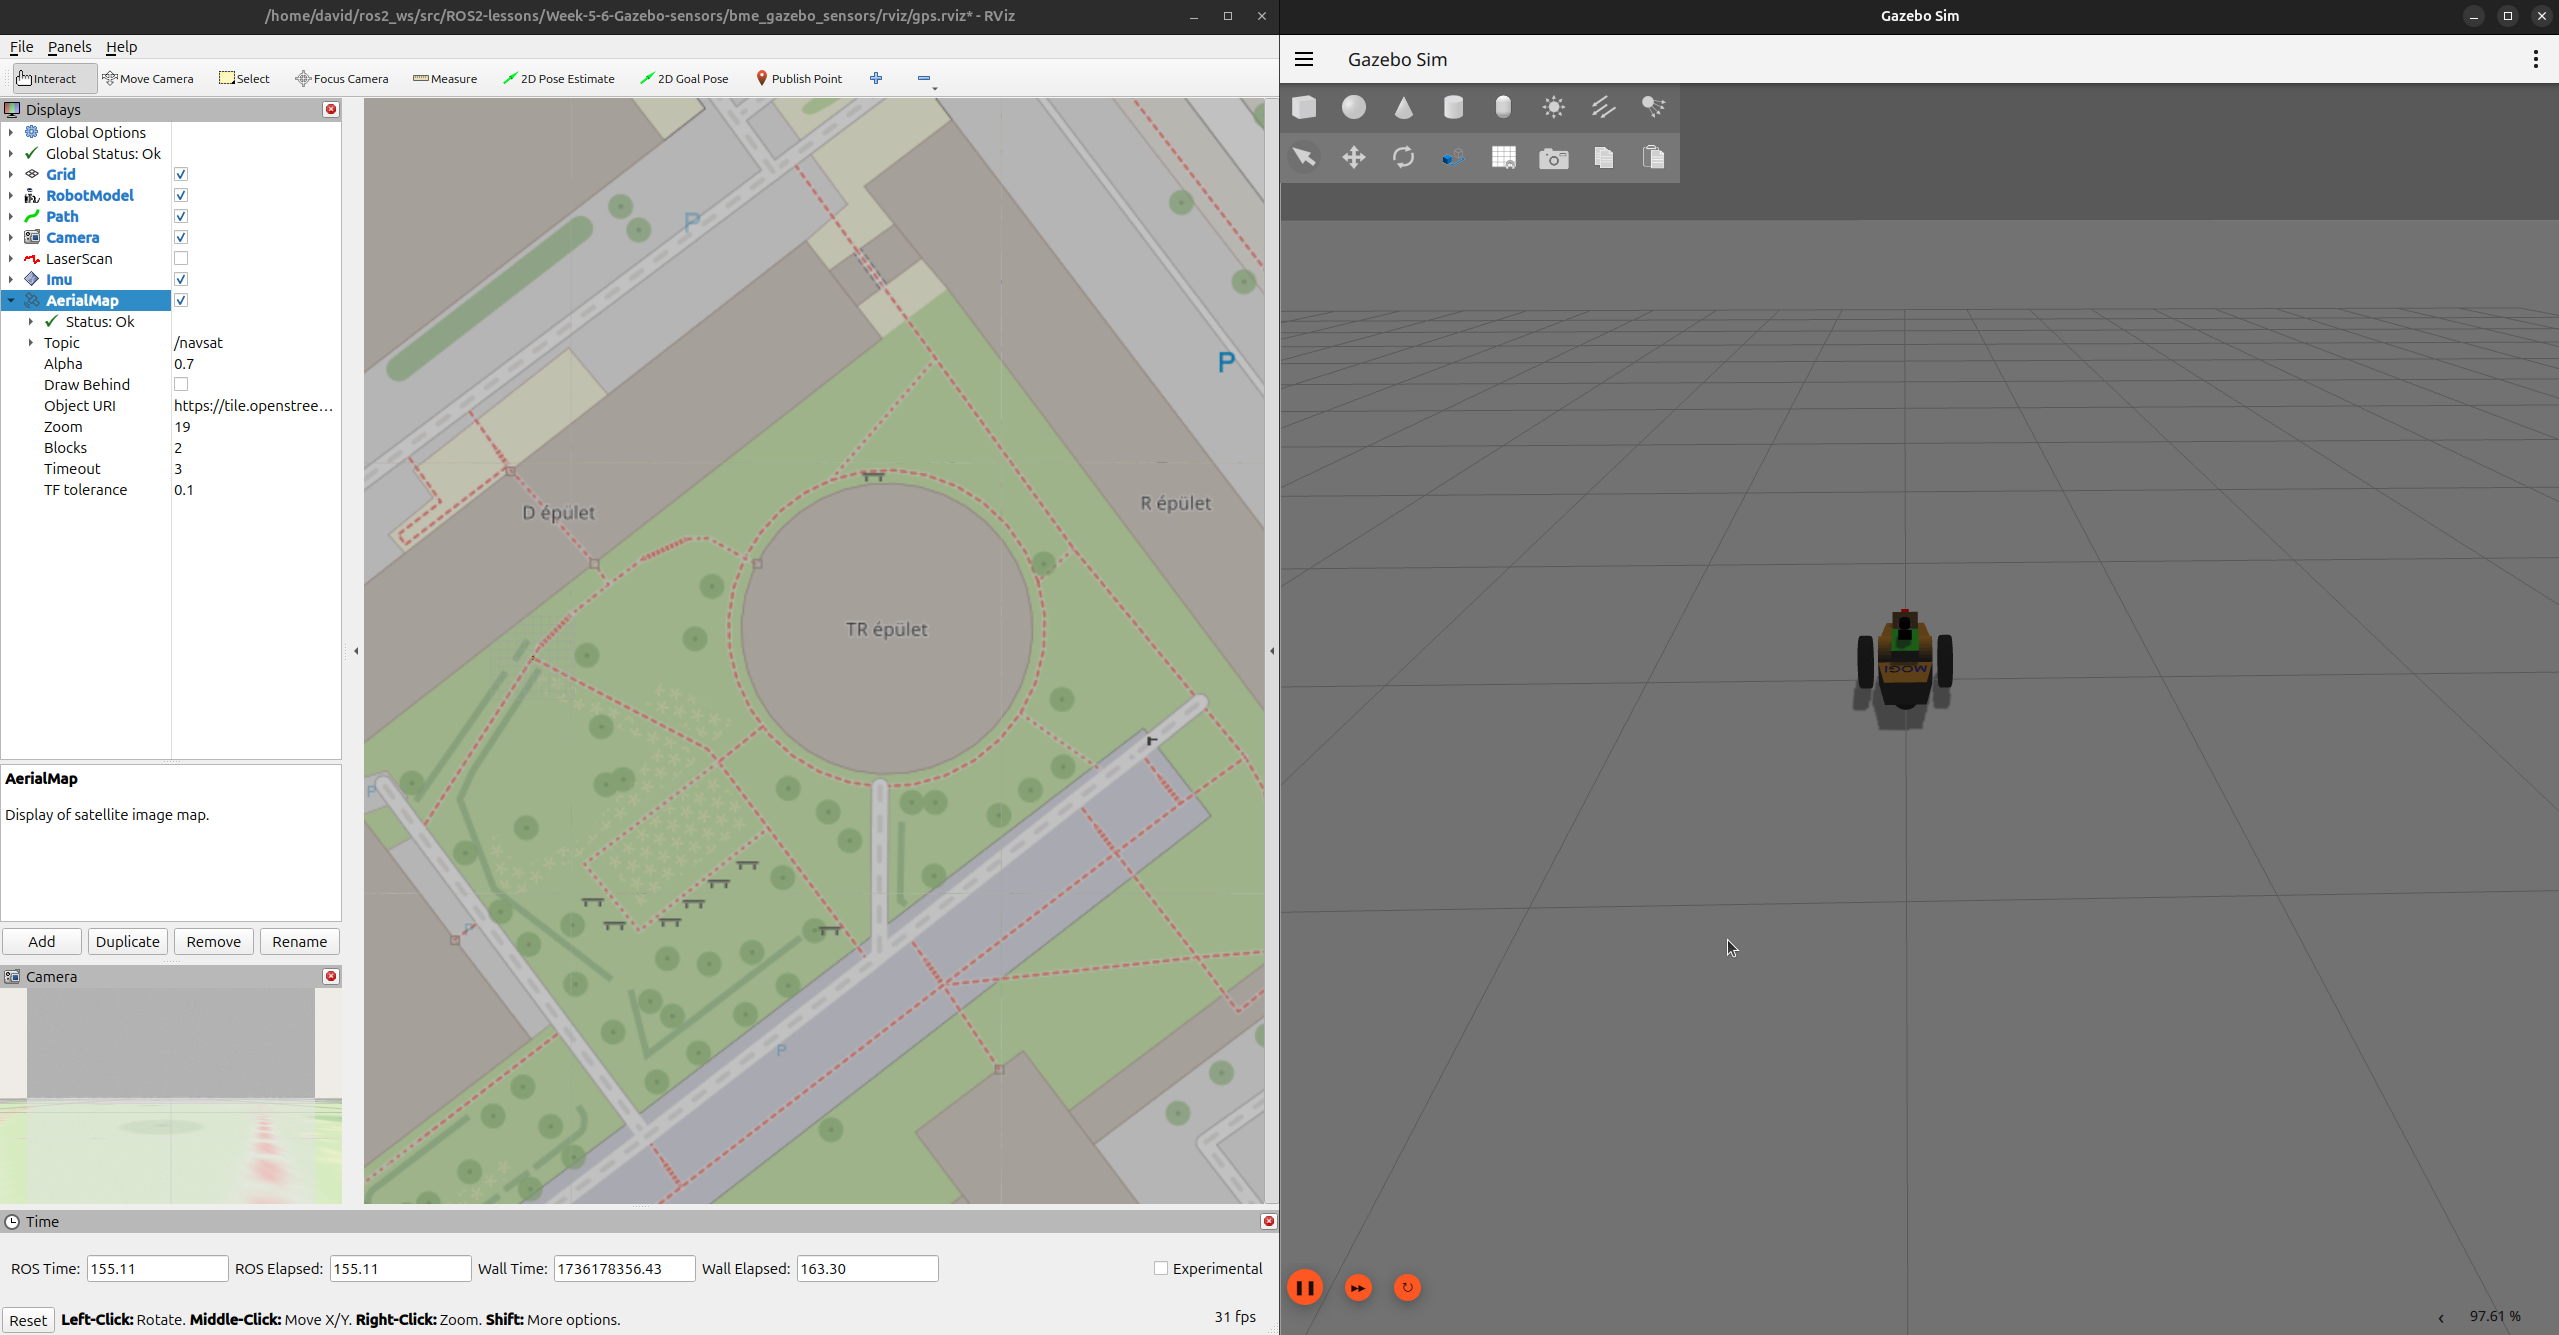2559x1335 pixels.
Task: Expand the Topic property row
Action: [31, 342]
